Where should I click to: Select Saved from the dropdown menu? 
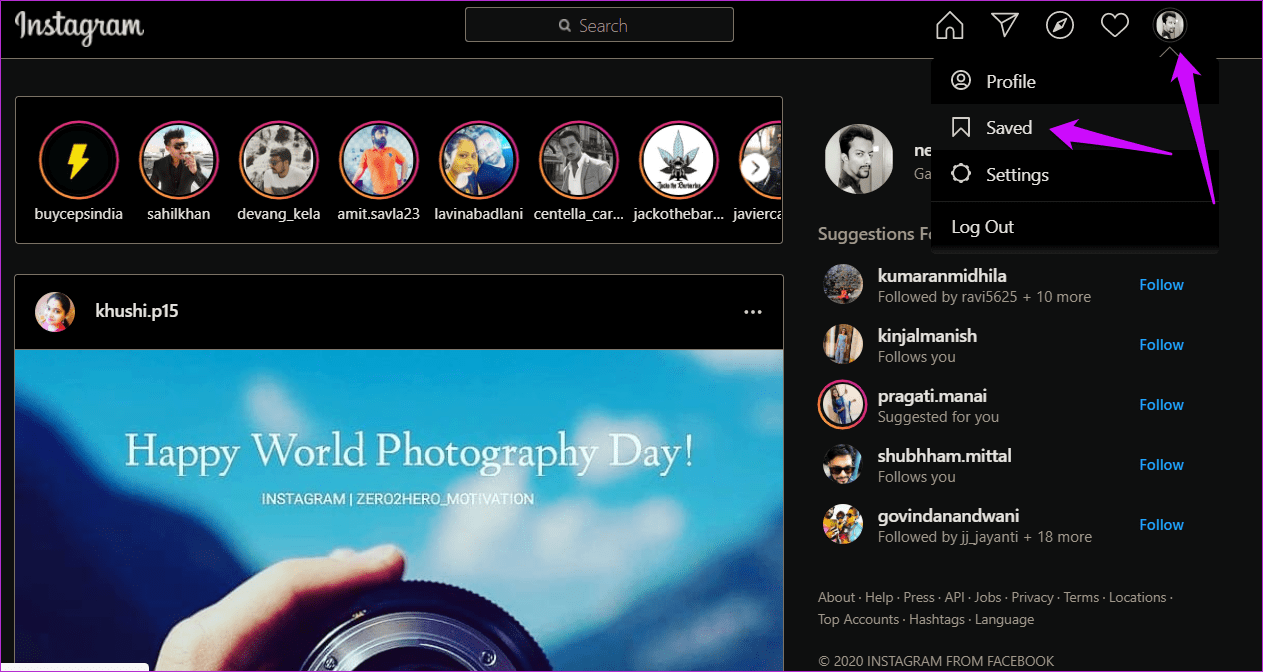[1075, 127]
